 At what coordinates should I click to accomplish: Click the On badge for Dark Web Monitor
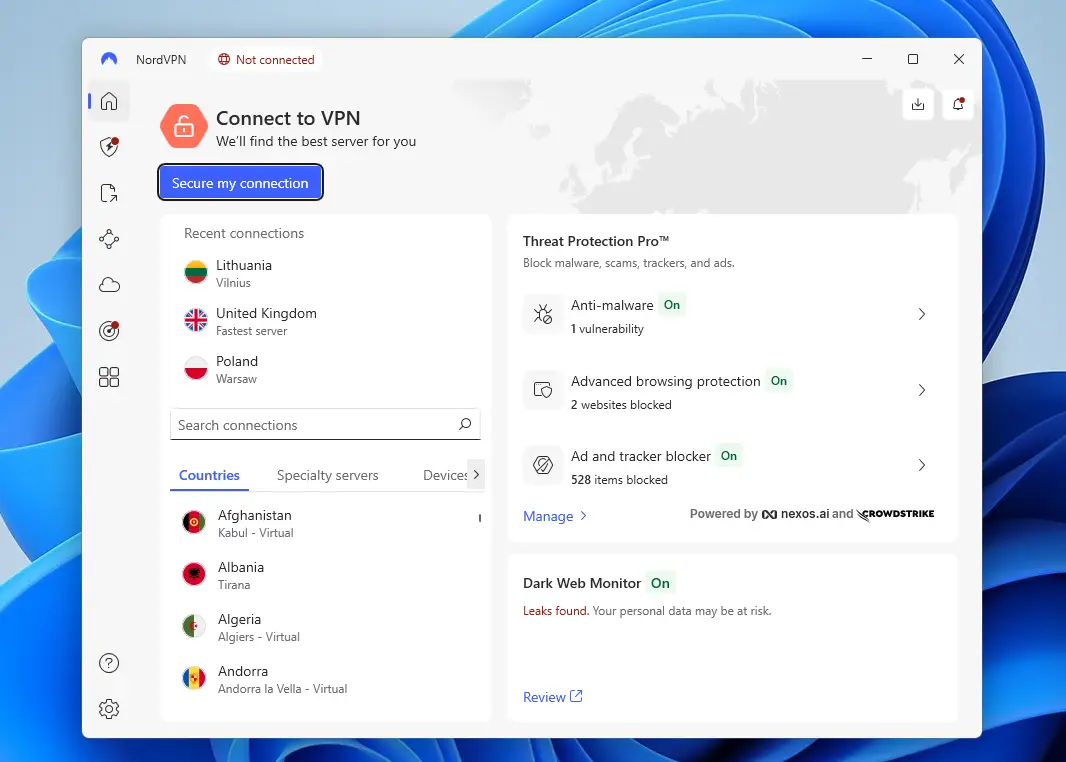[x=660, y=583]
